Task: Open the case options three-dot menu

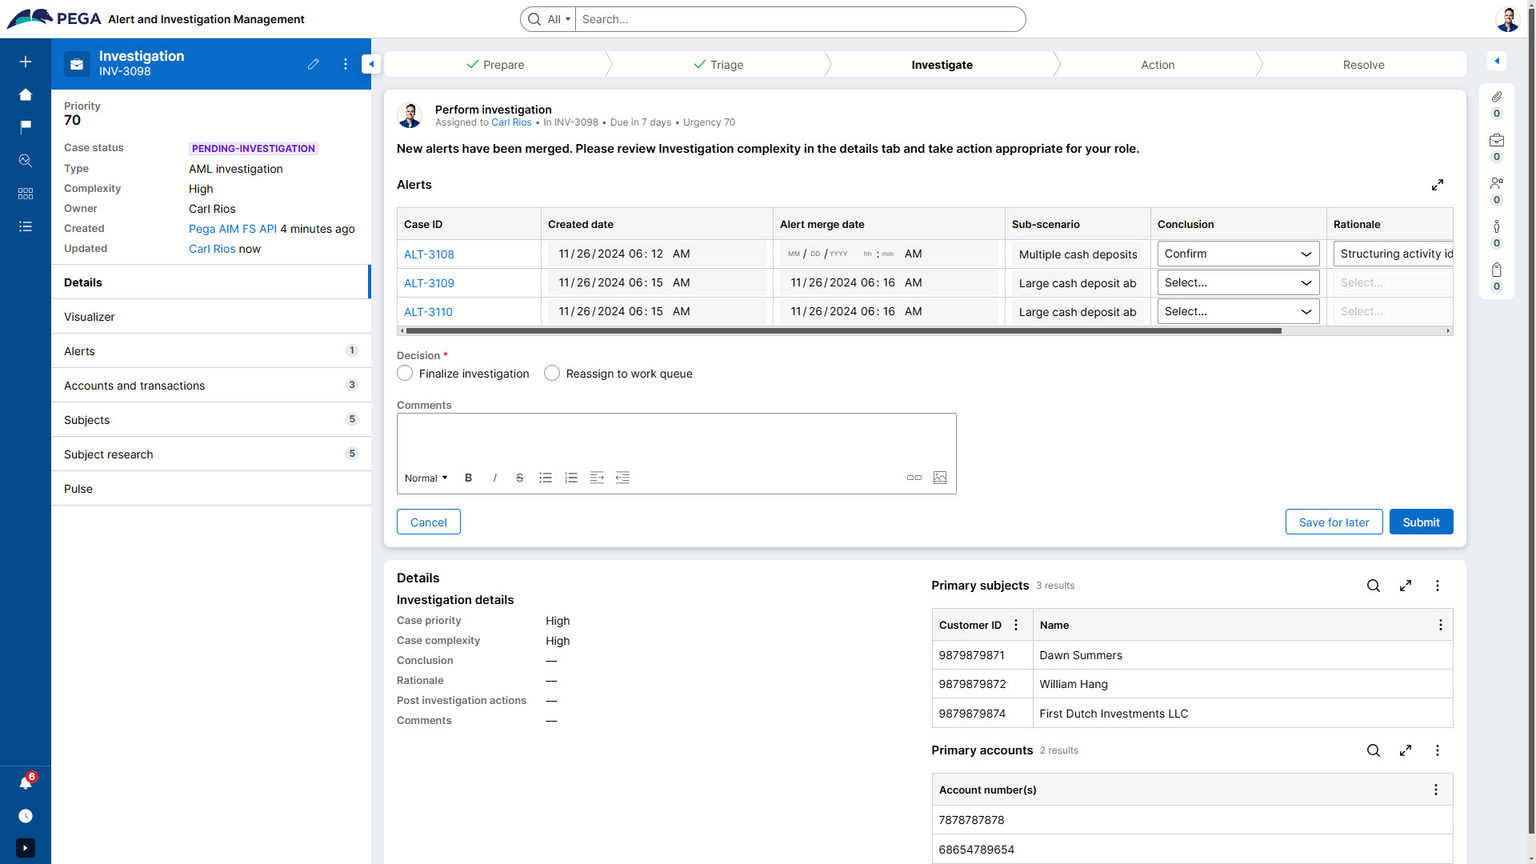Action: coord(345,63)
